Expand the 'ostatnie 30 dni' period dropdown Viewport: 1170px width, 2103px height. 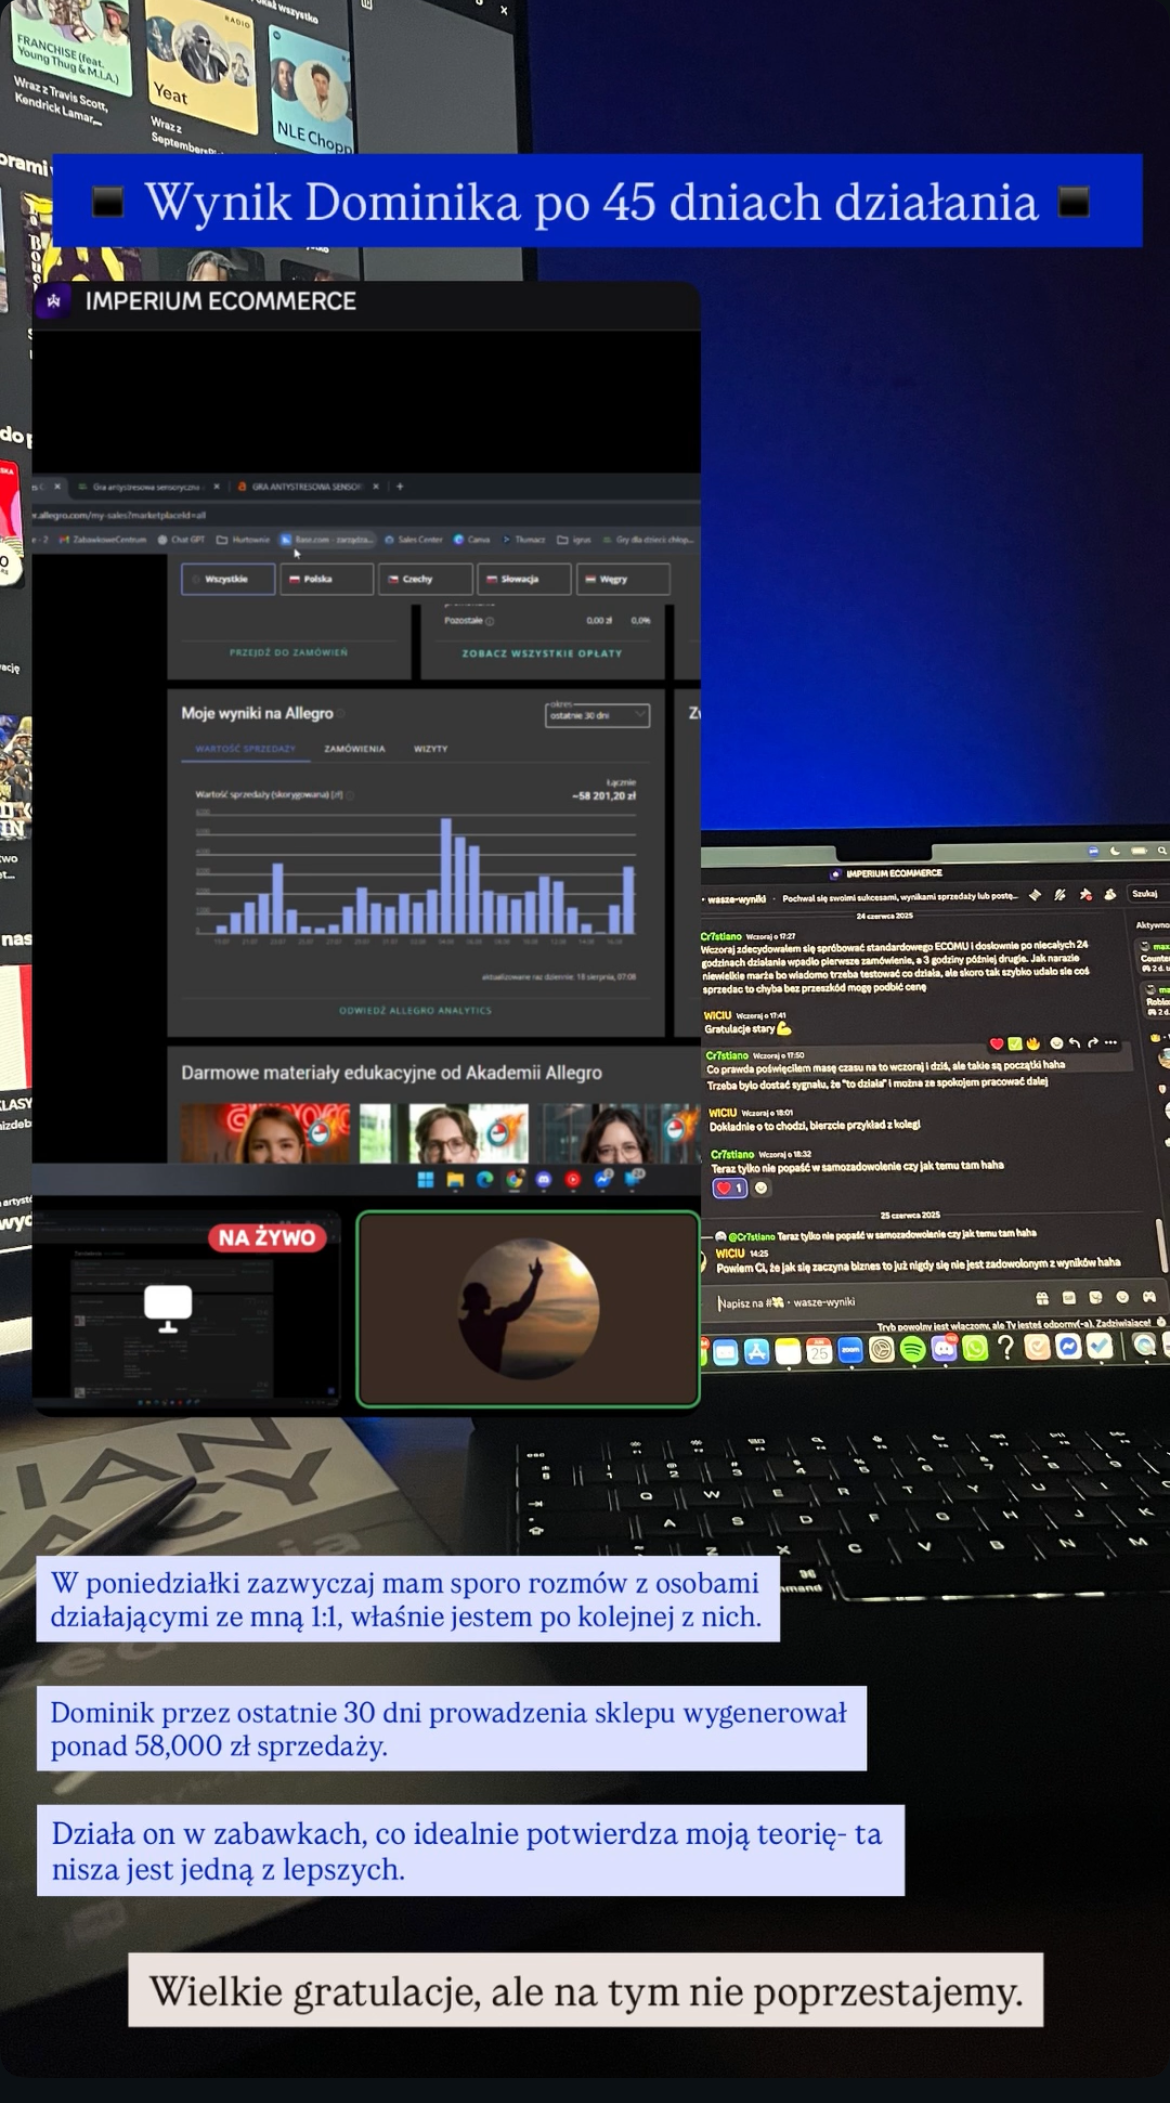click(x=597, y=715)
